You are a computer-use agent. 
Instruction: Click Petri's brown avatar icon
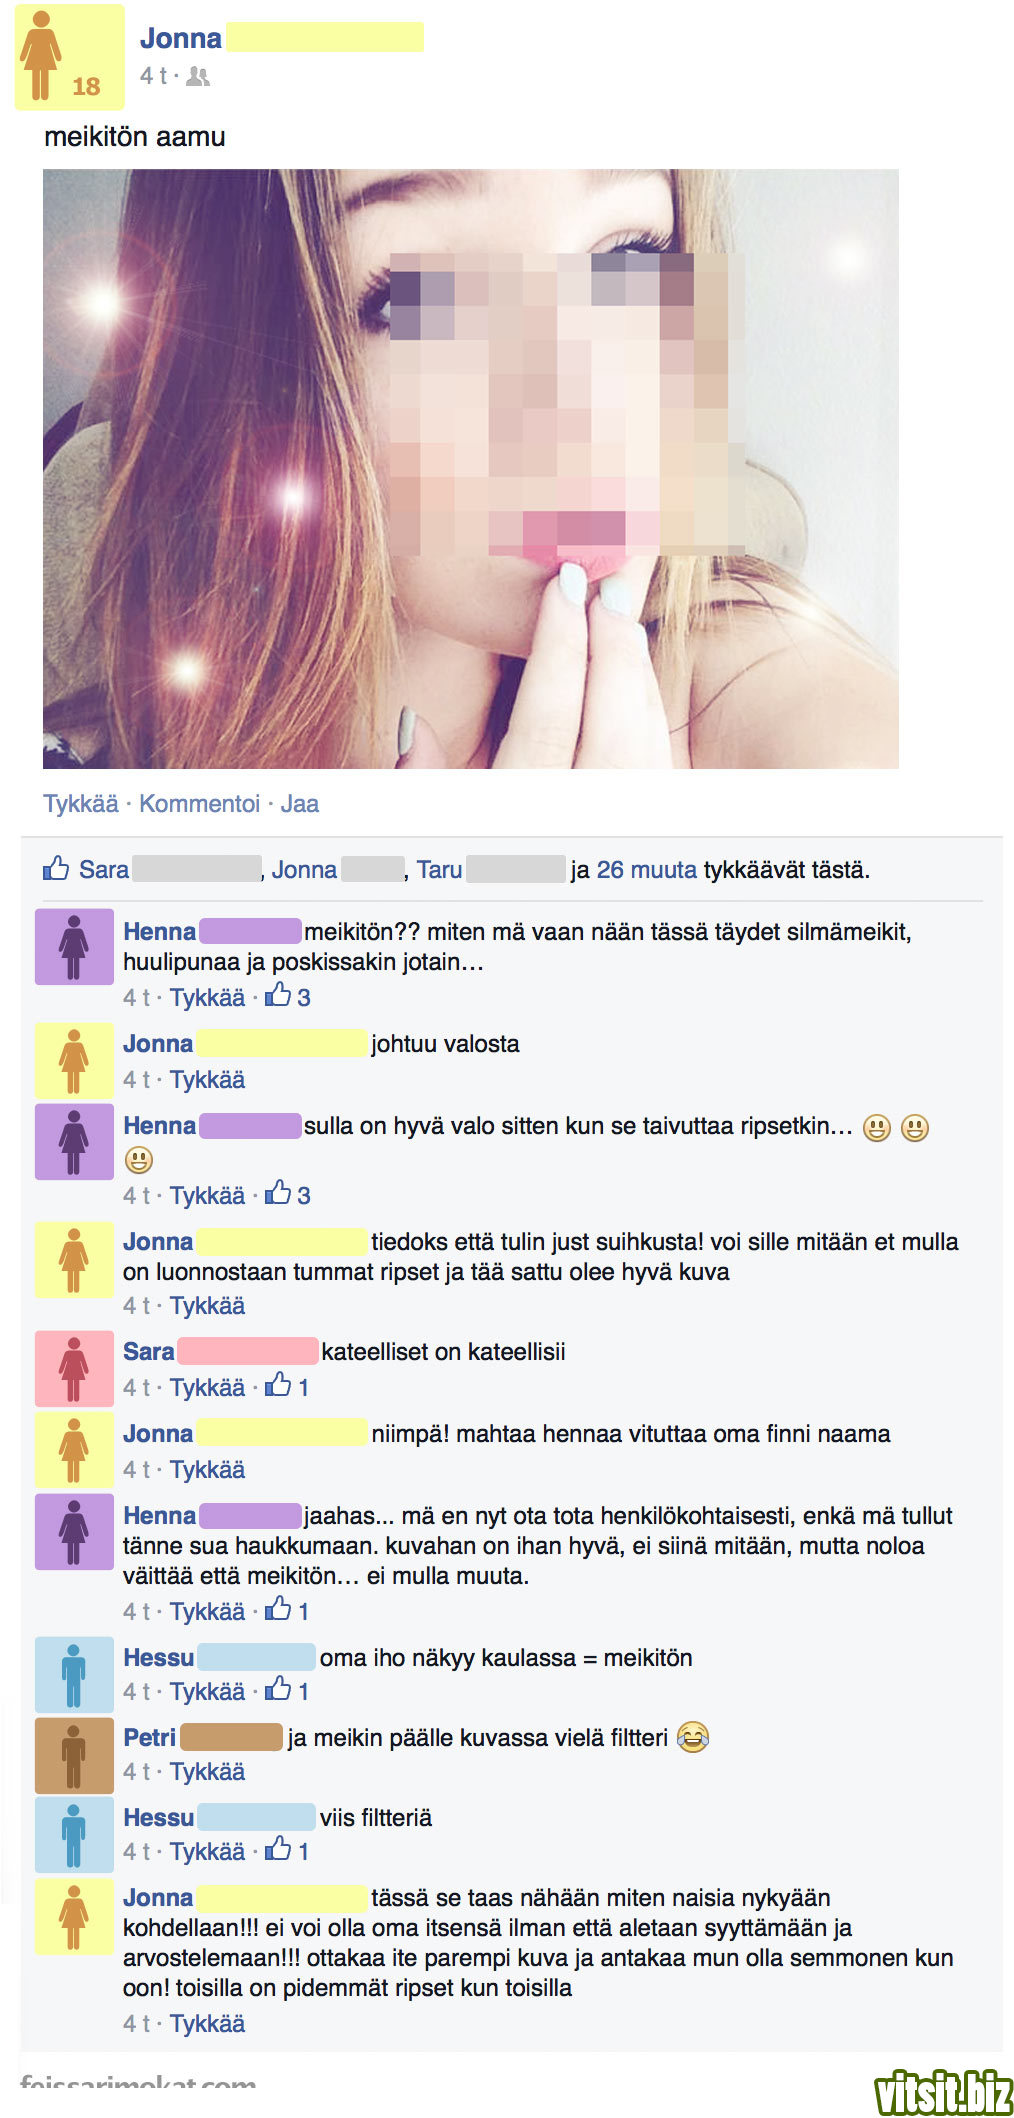[74, 1754]
